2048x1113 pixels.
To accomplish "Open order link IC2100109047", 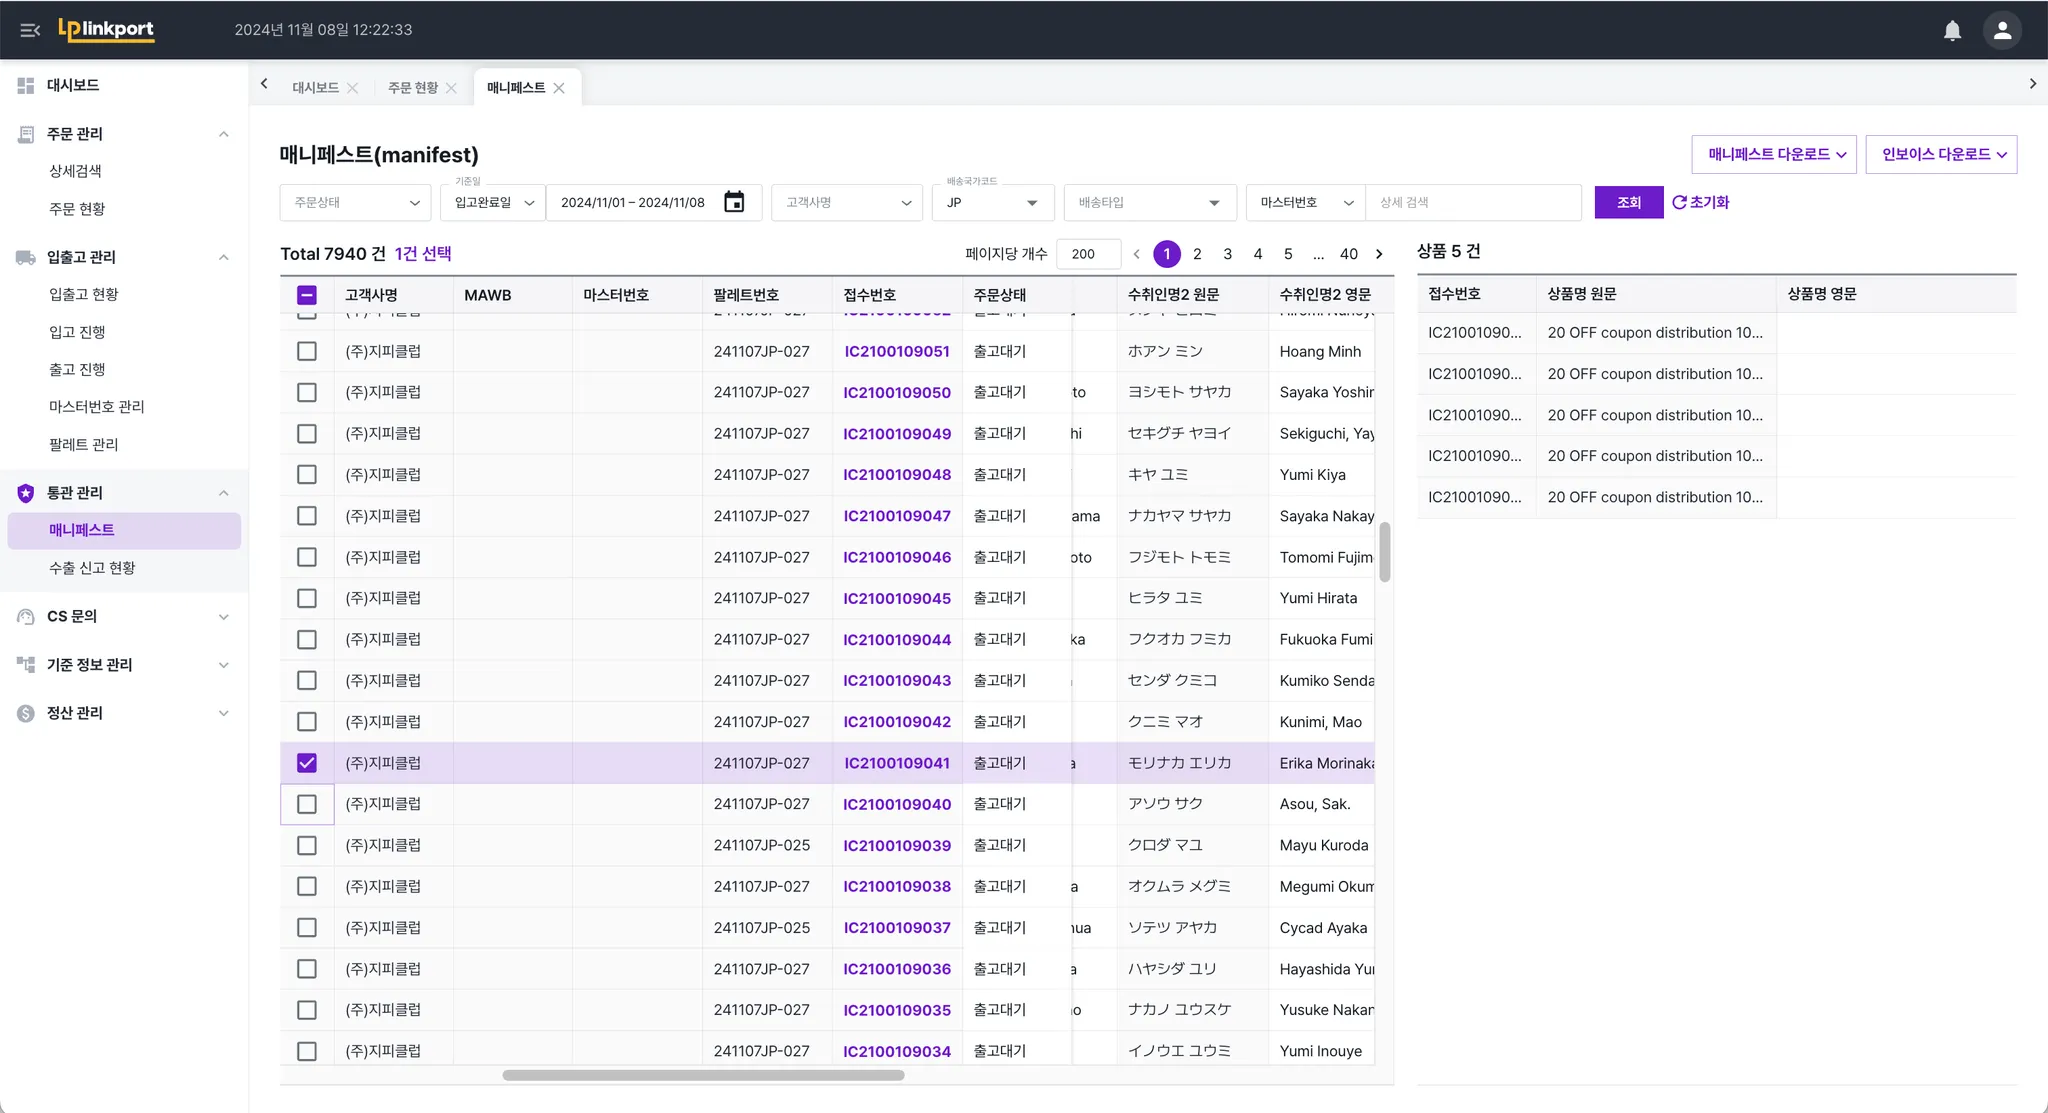I will tap(896, 516).
